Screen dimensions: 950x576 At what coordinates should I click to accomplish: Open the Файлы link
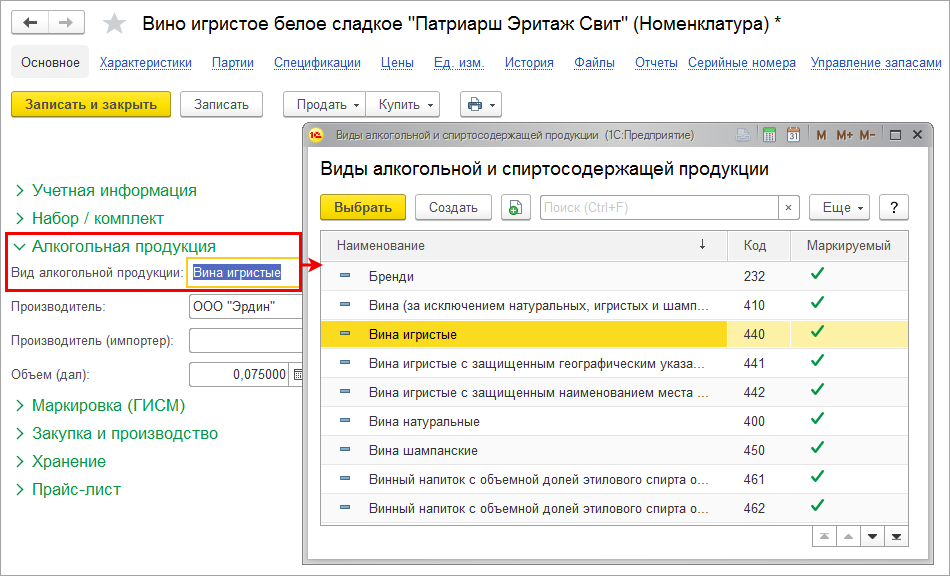594,62
